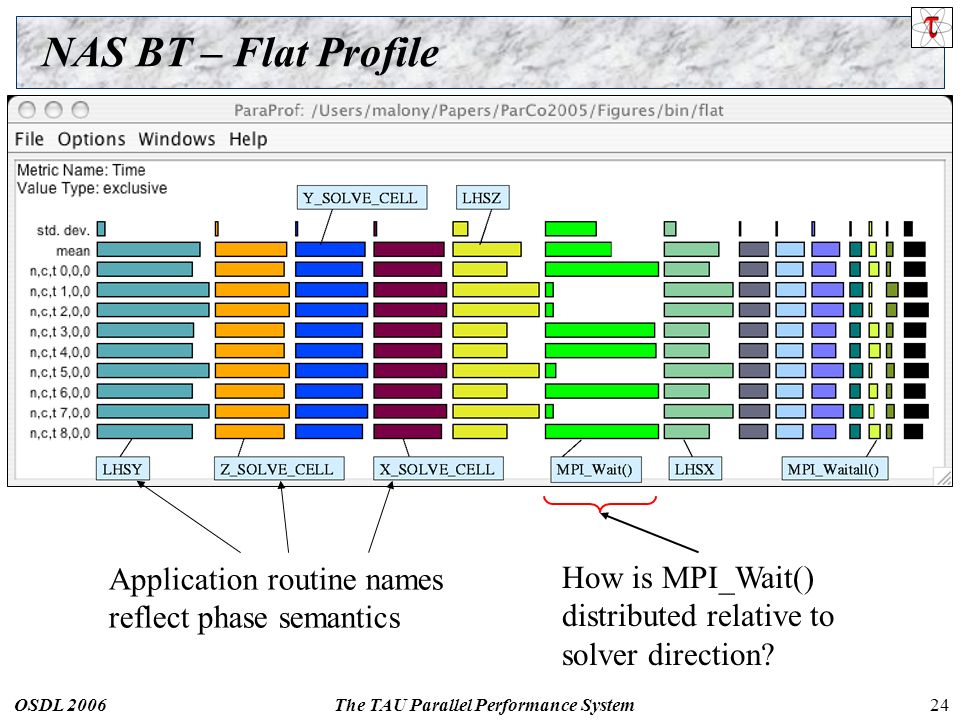Select the mean row label

tap(73, 251)
